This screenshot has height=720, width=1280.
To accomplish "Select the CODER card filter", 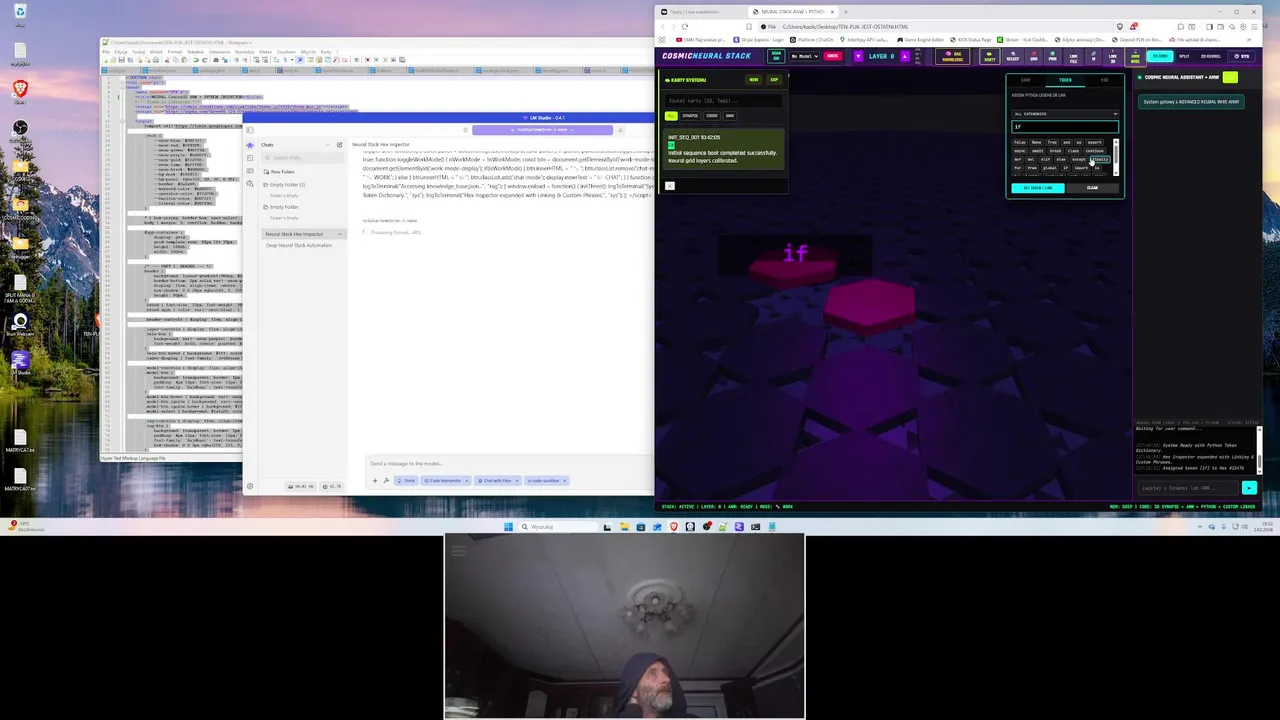I will pyautogui.click(x=712, y=116).
